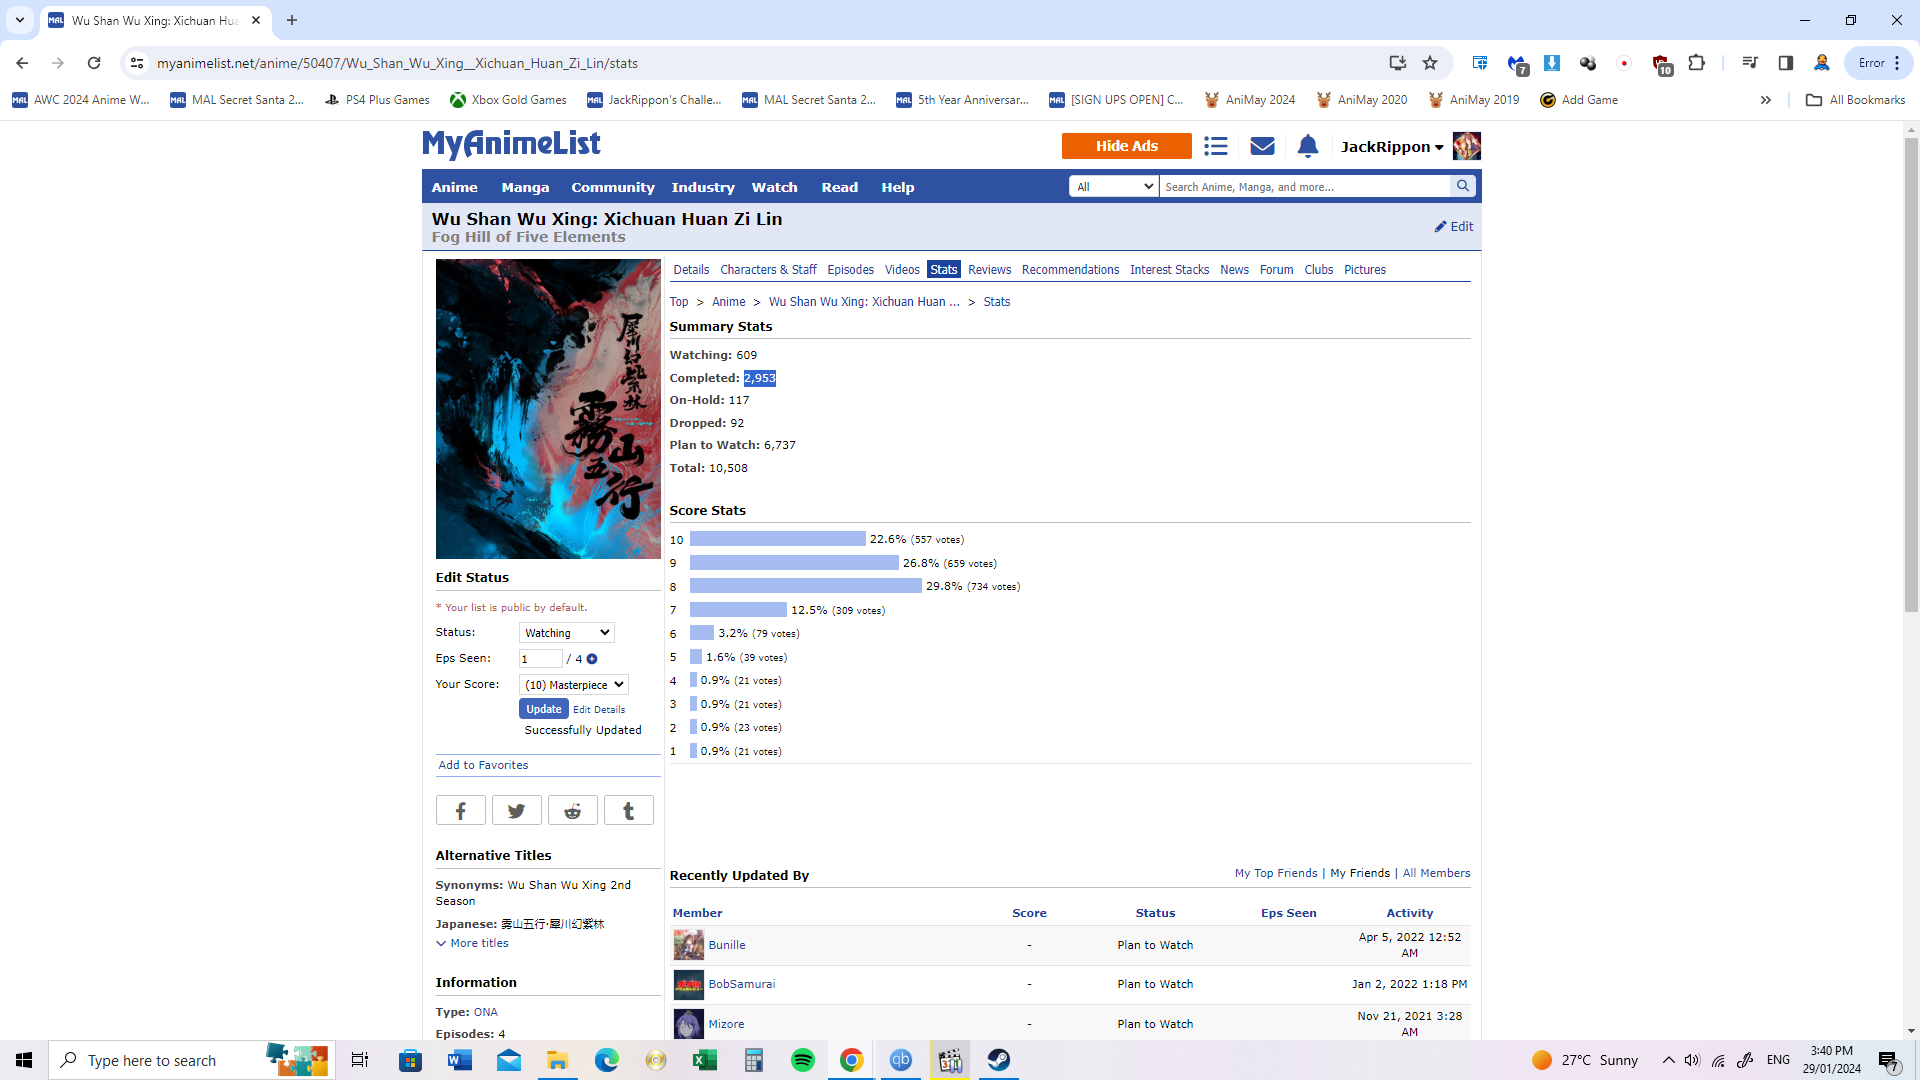Open the anime list icon in header
This screenshot has width=1920, height=1080.
(1215, 147)
